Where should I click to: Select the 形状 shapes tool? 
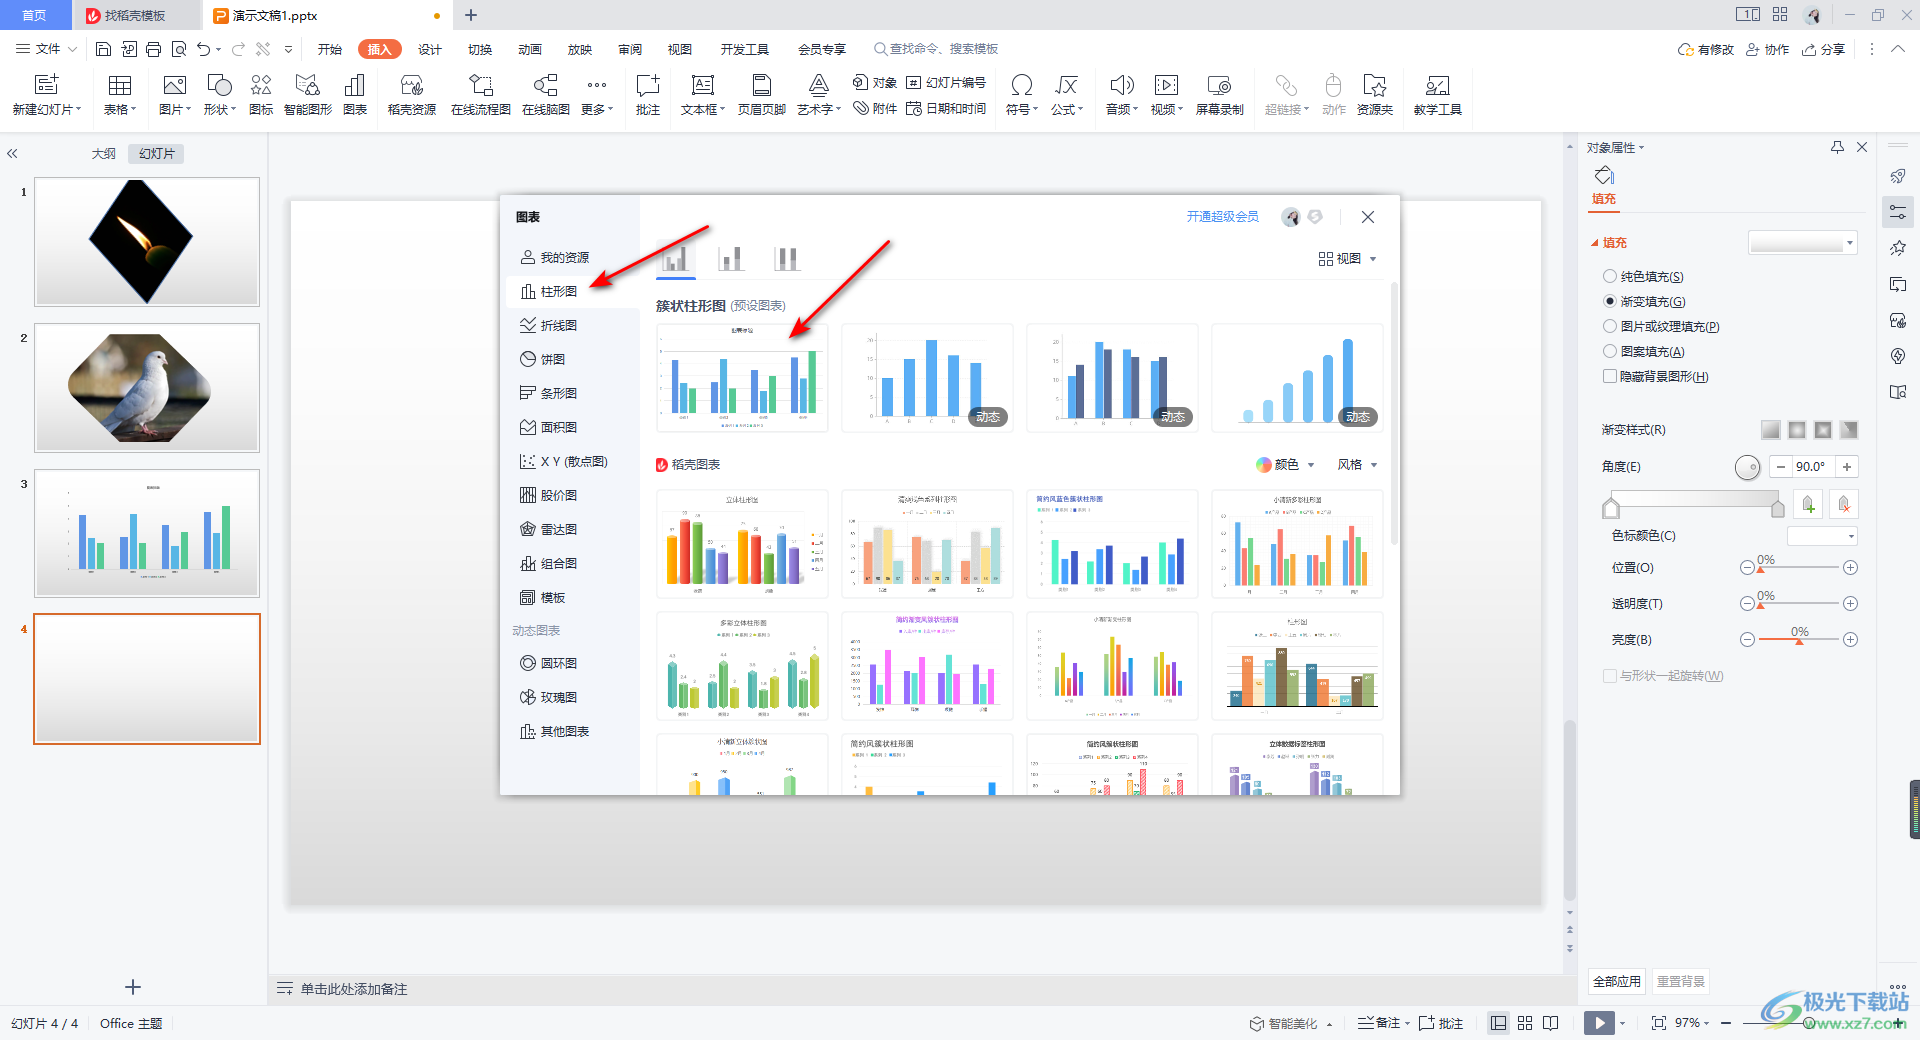pos(219,95)
